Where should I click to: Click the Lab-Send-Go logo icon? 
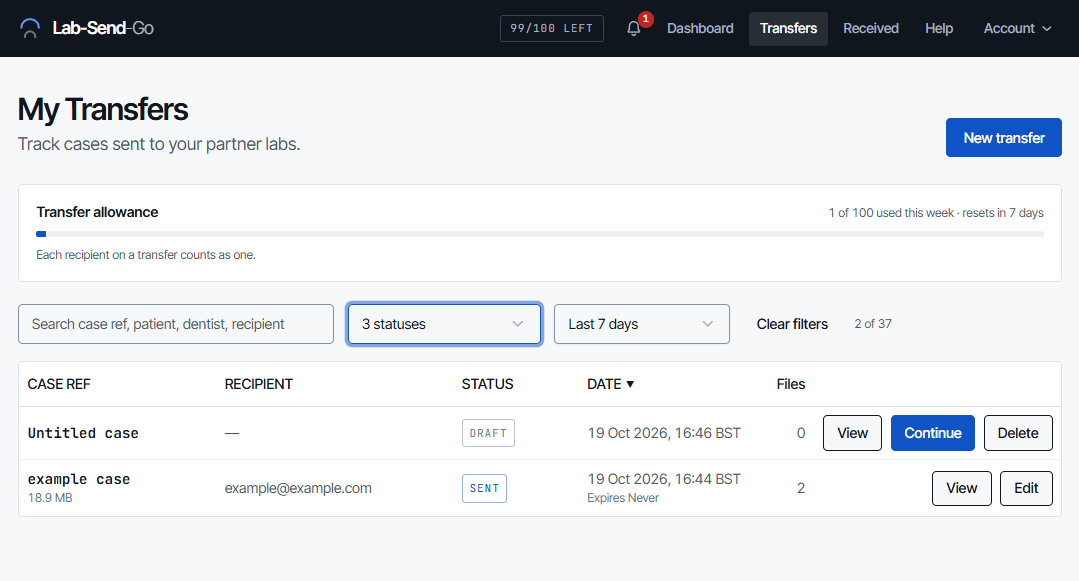click(30, 28)
